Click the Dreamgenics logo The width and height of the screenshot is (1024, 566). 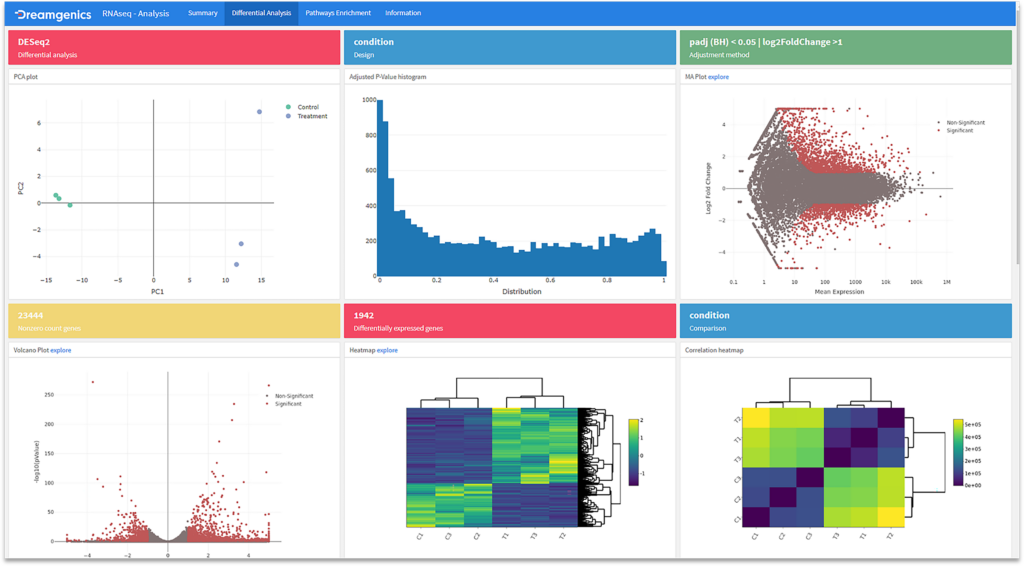[53, 14]
